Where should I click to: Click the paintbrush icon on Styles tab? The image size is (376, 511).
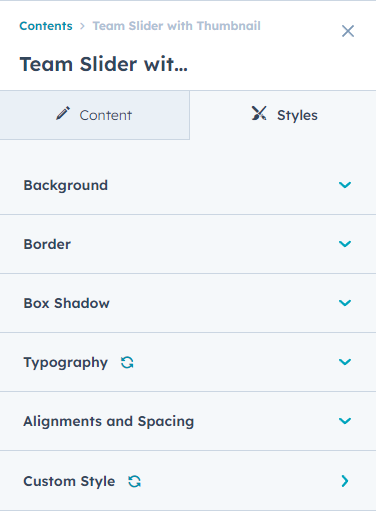[x=259, y=113]
